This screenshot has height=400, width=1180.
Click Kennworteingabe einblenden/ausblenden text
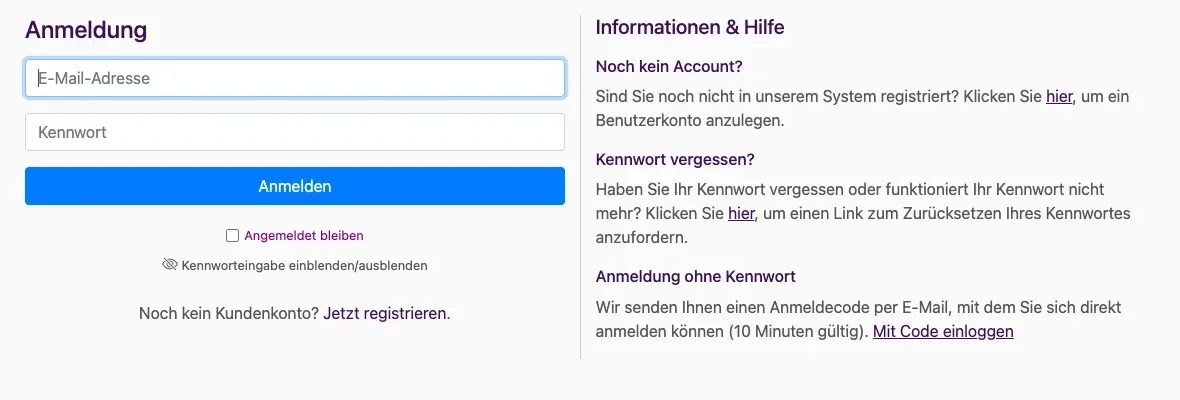tap(305, 265)
